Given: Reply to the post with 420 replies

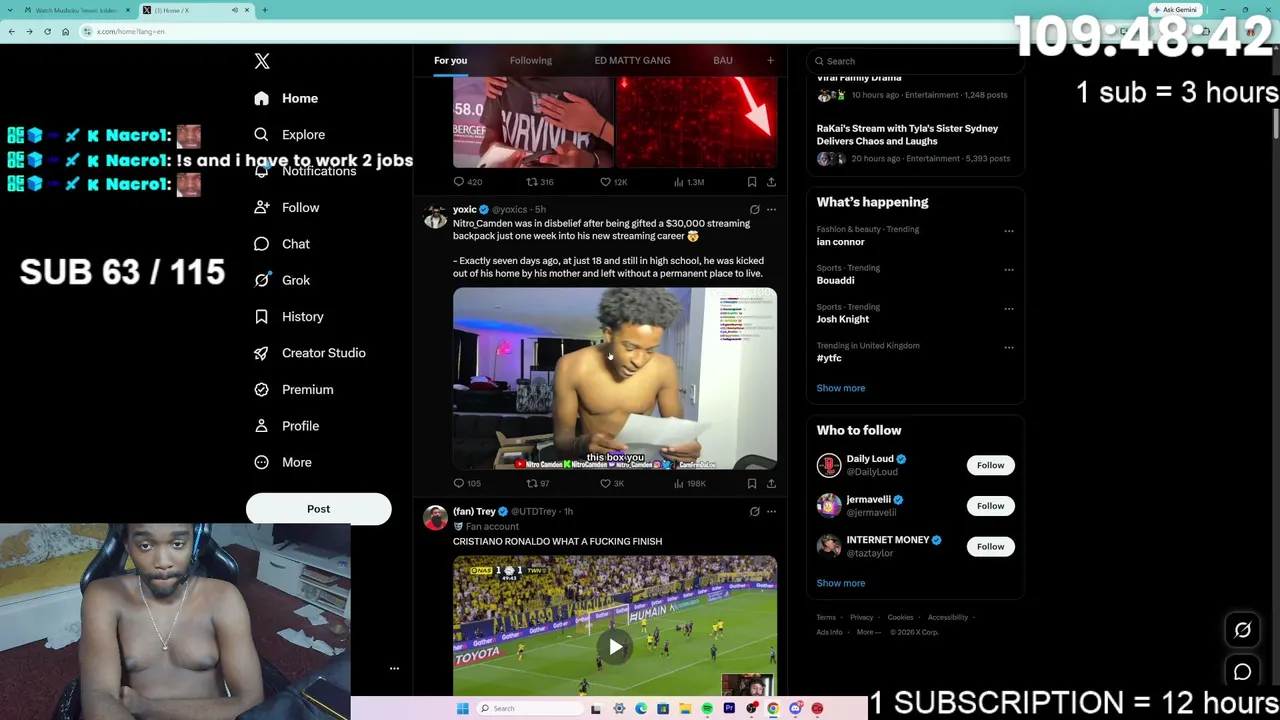Looking at the screenshot, I should point(468,182).
